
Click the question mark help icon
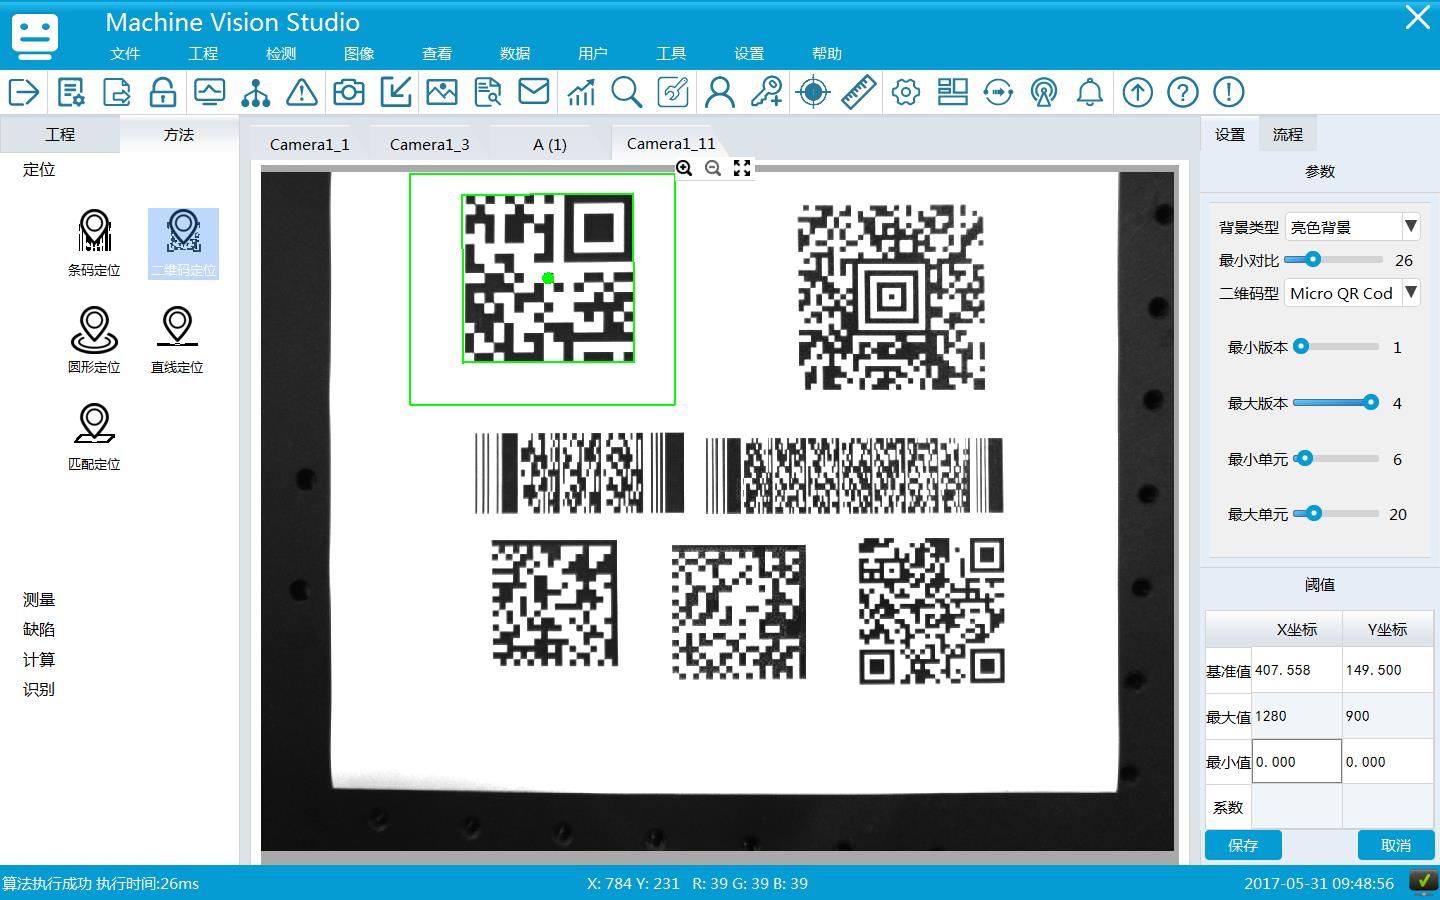(x=1183, y=92)
